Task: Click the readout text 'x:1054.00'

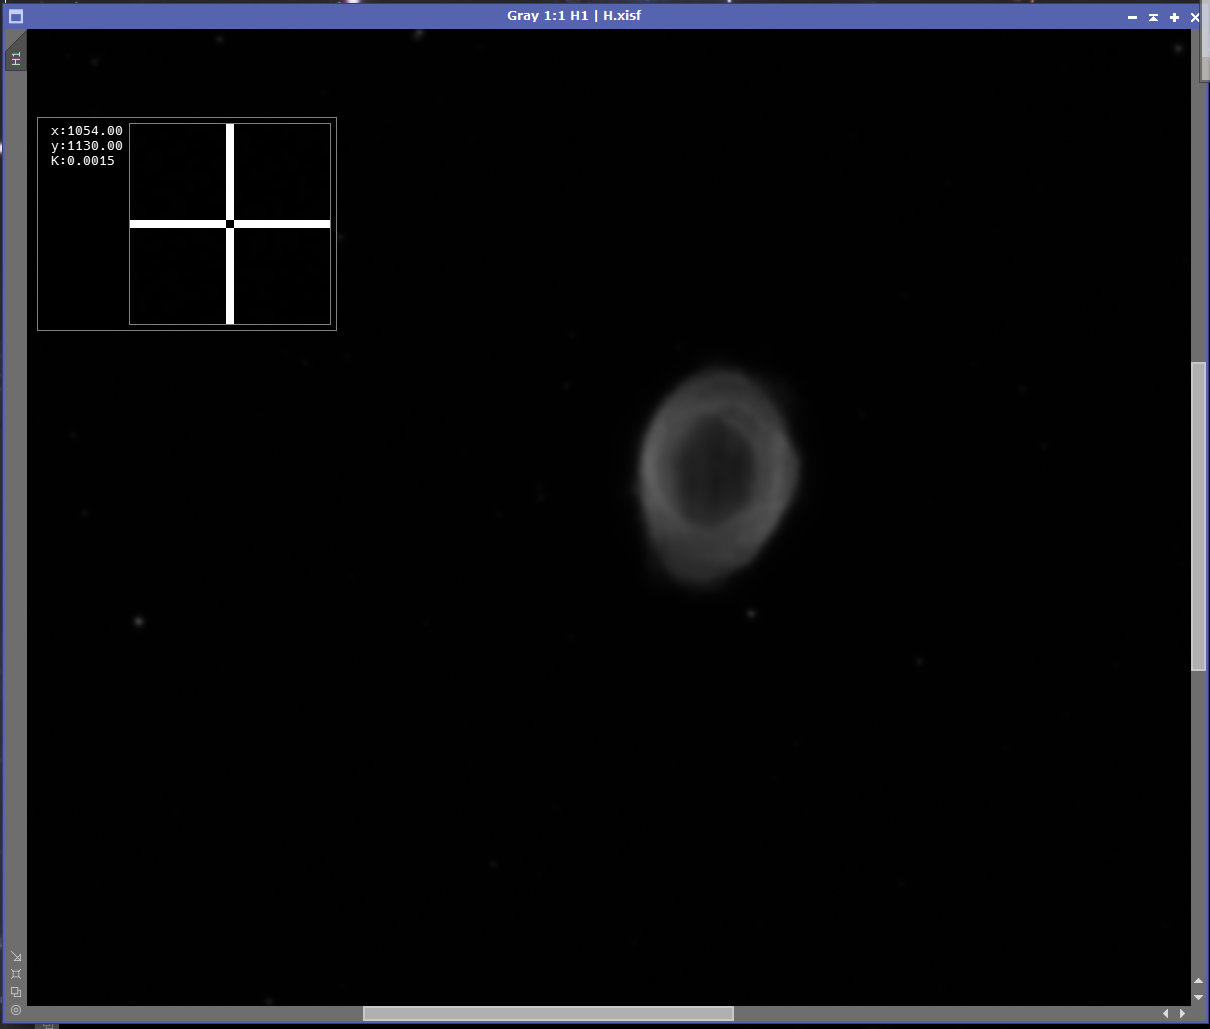Action: pos(87,131)
